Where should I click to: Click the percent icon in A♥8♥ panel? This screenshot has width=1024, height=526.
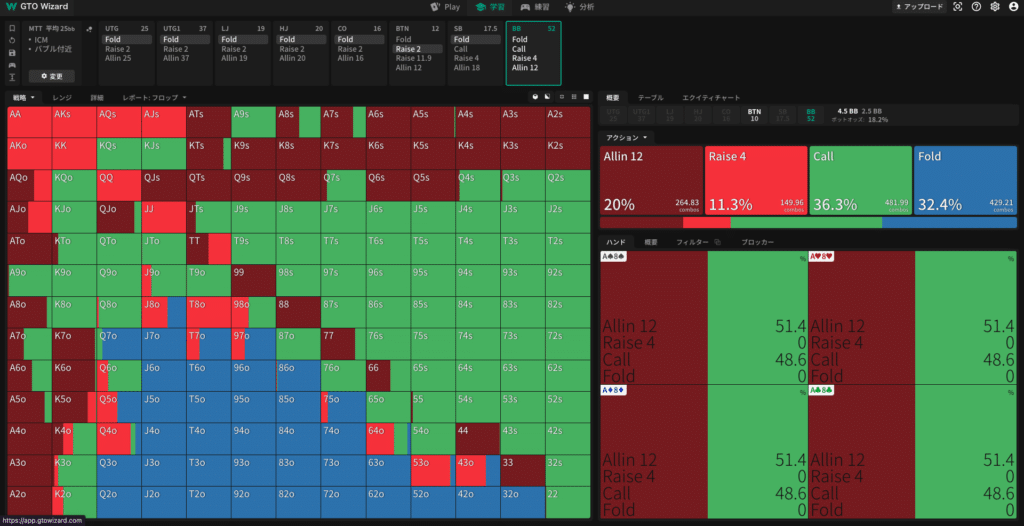tap(1011, 259)
